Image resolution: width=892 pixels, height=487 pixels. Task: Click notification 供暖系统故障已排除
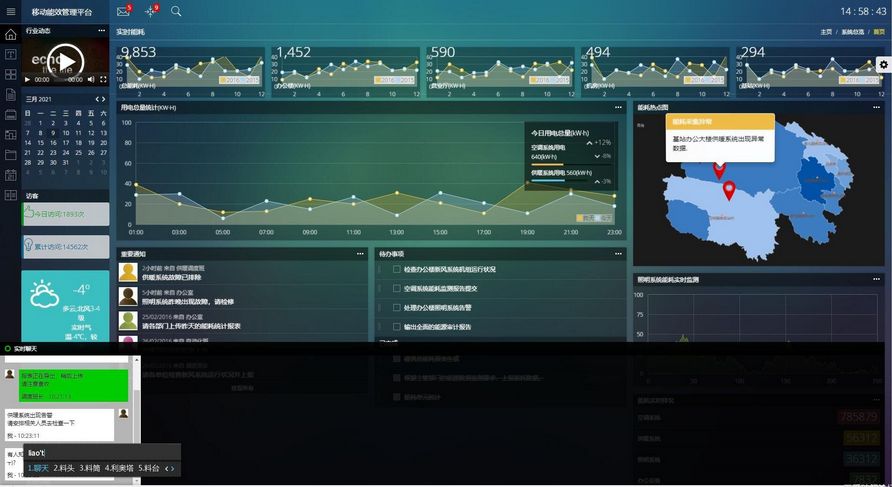171,277
